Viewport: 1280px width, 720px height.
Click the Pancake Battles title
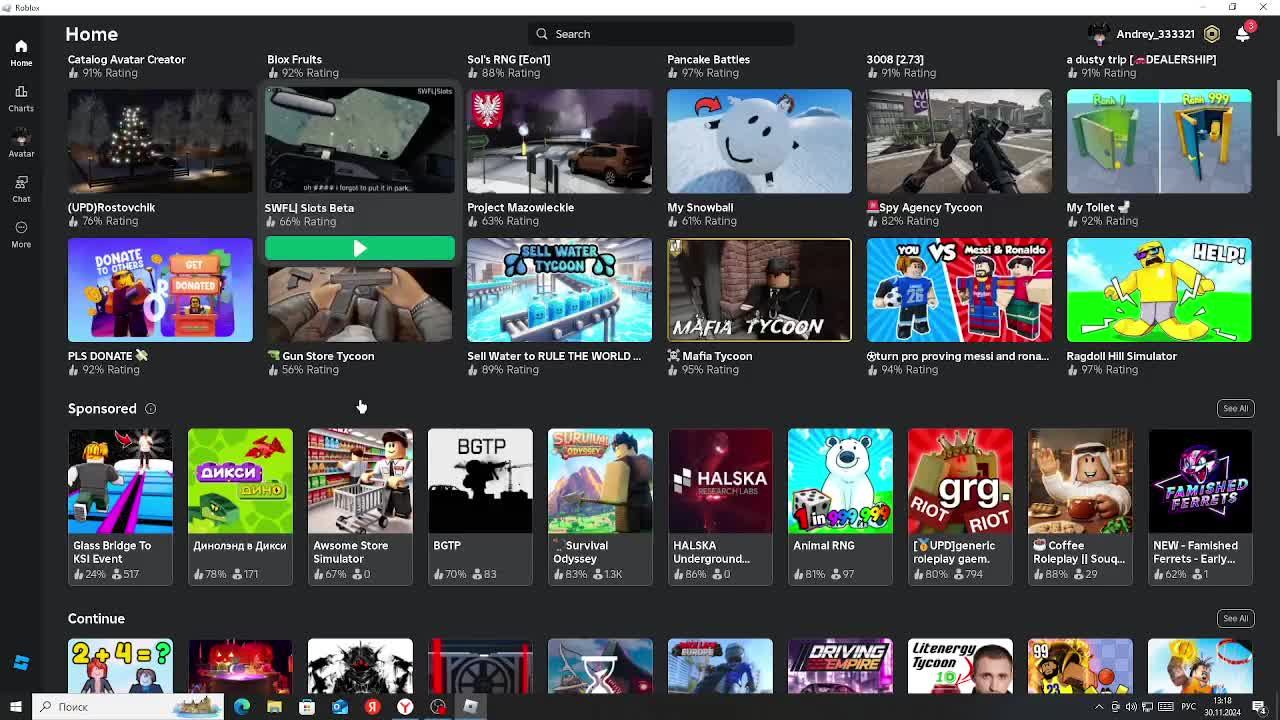tap(709, 59)
